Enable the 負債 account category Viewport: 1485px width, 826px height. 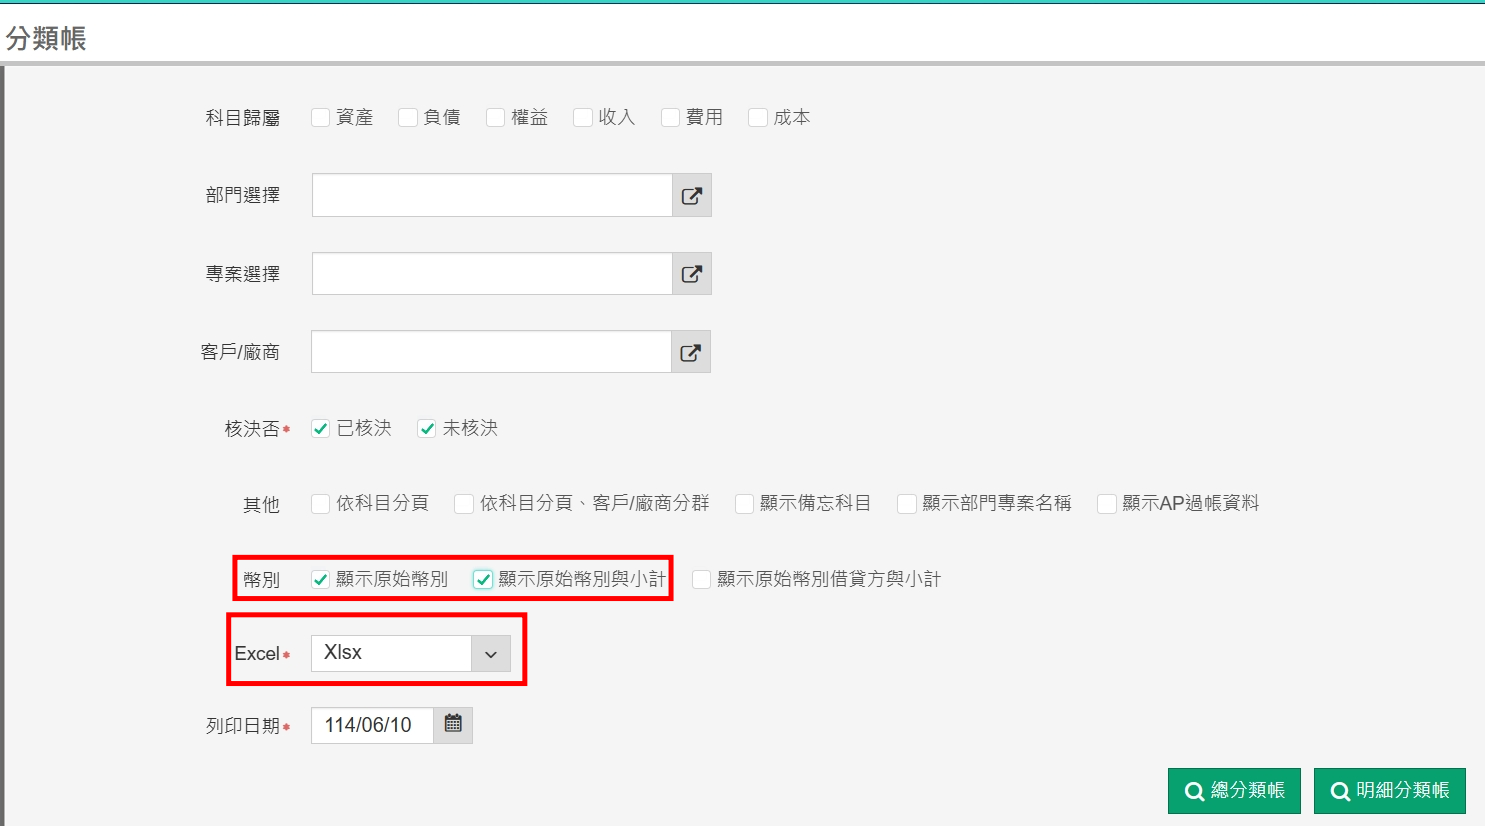pyautogui.click(x=408, y=118)
